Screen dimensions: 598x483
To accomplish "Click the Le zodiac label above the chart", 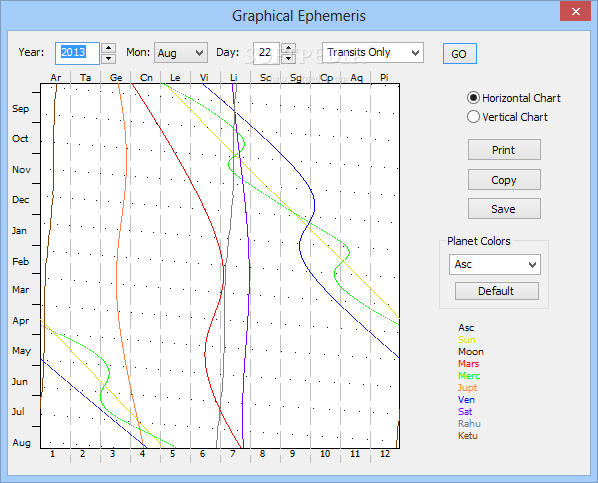I will (175, 77).
